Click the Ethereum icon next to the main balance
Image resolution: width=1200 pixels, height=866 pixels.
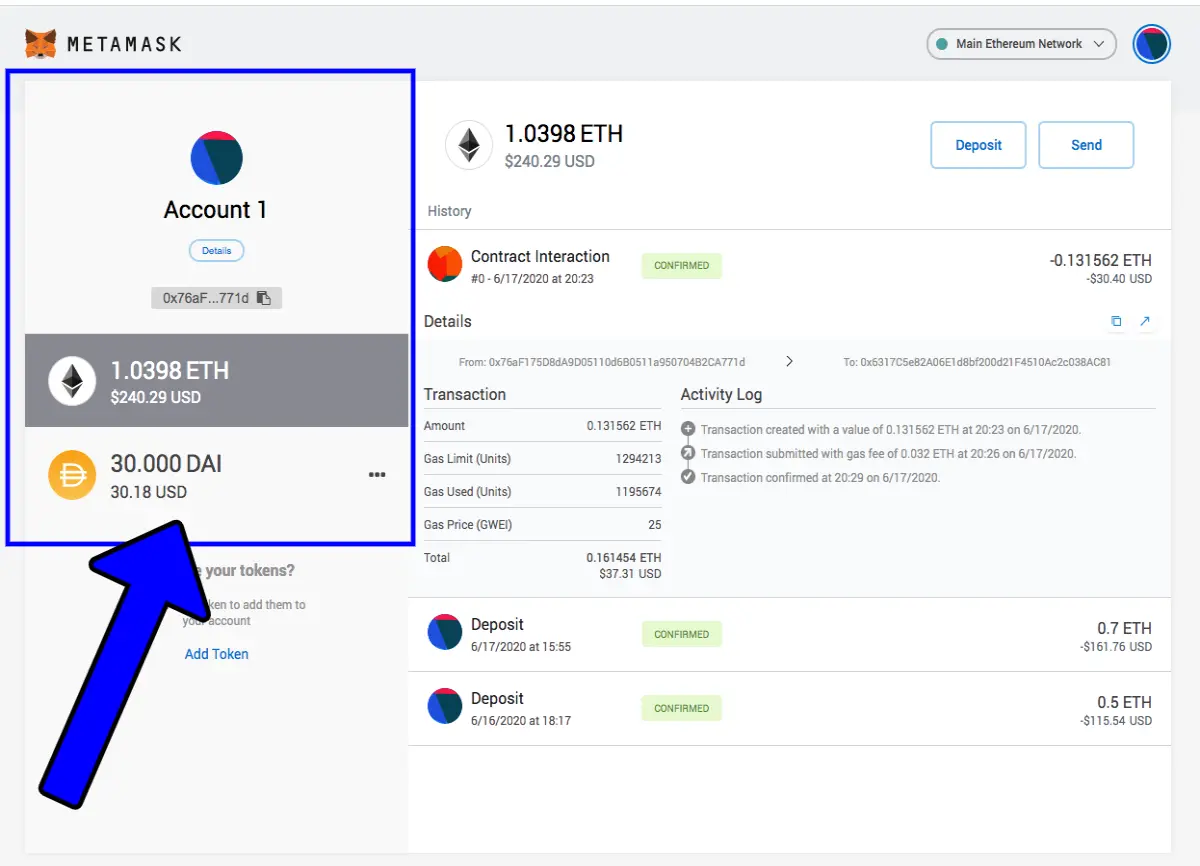(469, 146)
